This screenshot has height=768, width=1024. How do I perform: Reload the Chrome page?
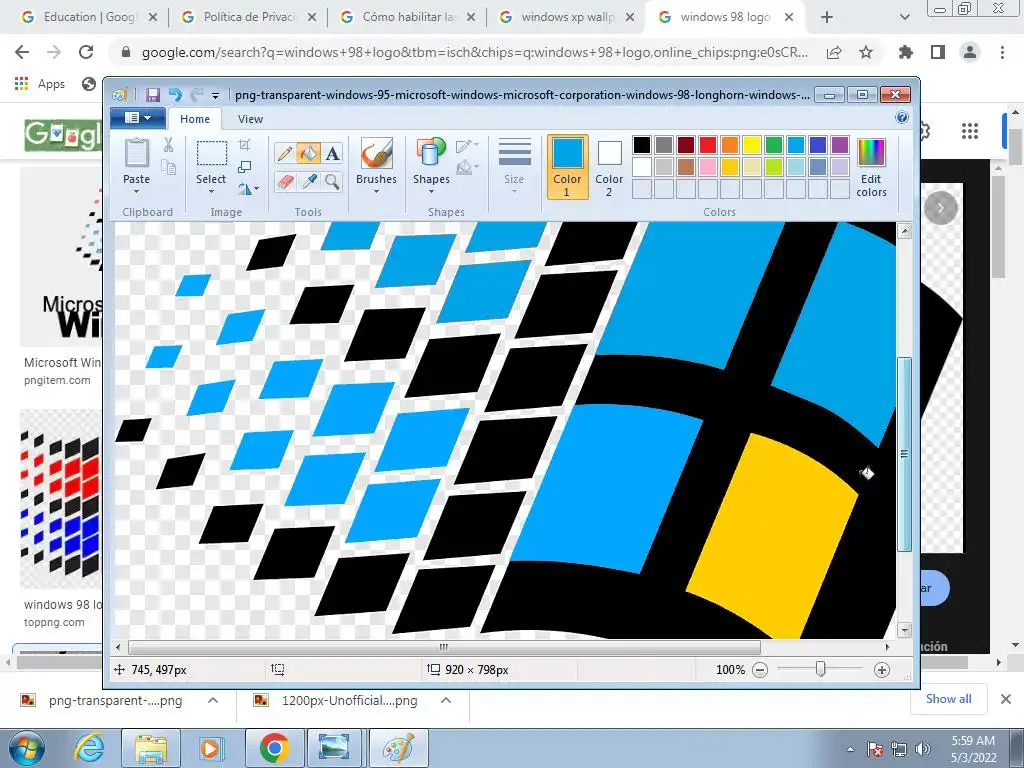click(86, 52)
